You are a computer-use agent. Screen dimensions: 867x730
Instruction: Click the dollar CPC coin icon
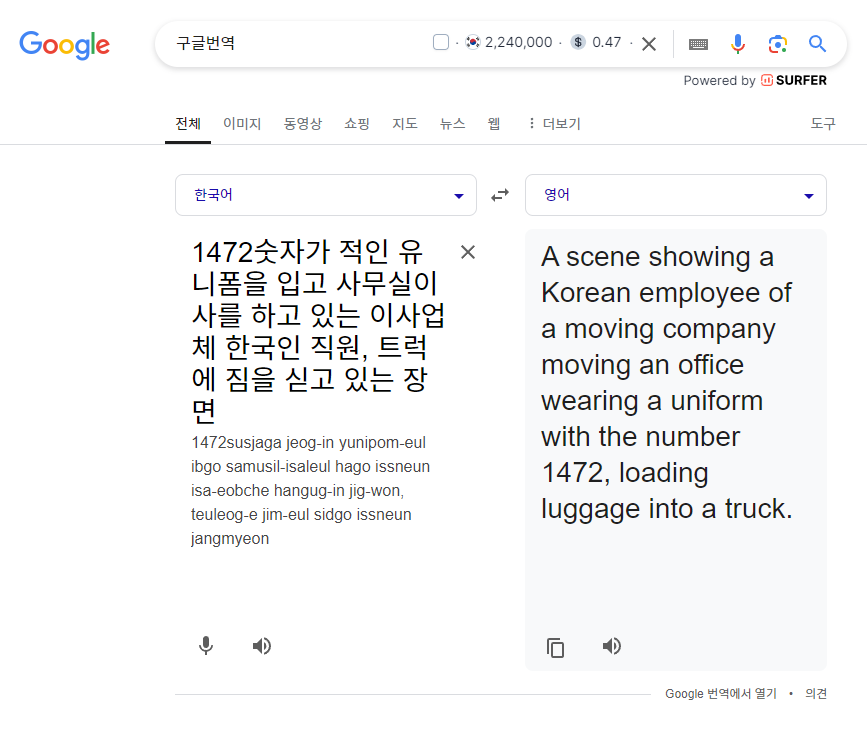(x=578, y=42)
